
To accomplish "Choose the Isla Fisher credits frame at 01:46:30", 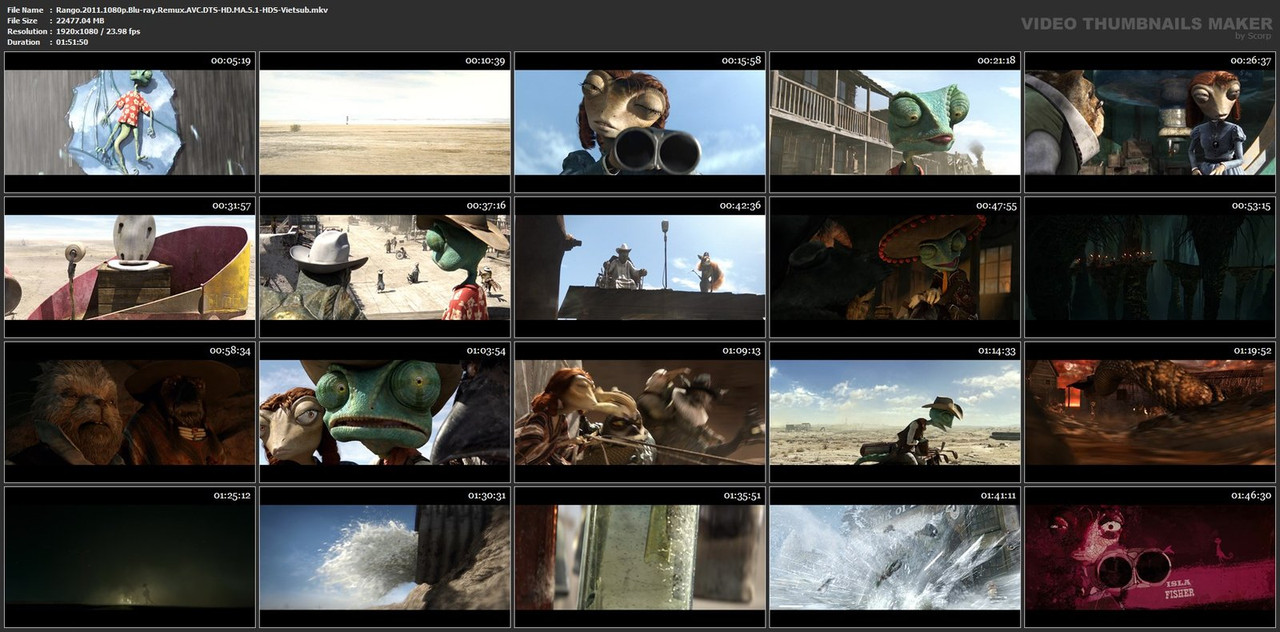I will pos(1150,557).
